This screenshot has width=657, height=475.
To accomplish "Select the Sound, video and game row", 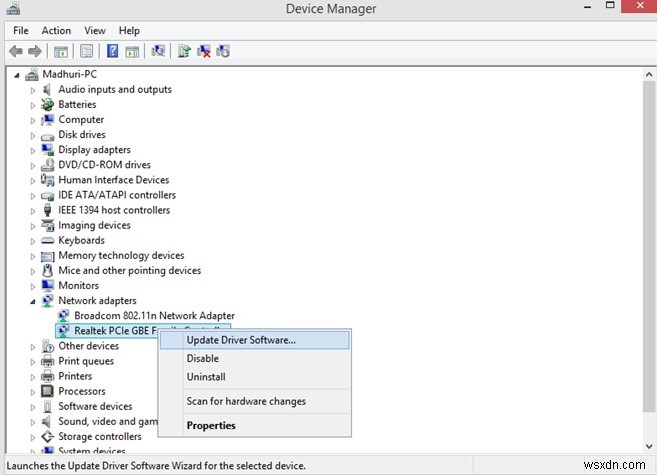I will [x=108, y=421].
